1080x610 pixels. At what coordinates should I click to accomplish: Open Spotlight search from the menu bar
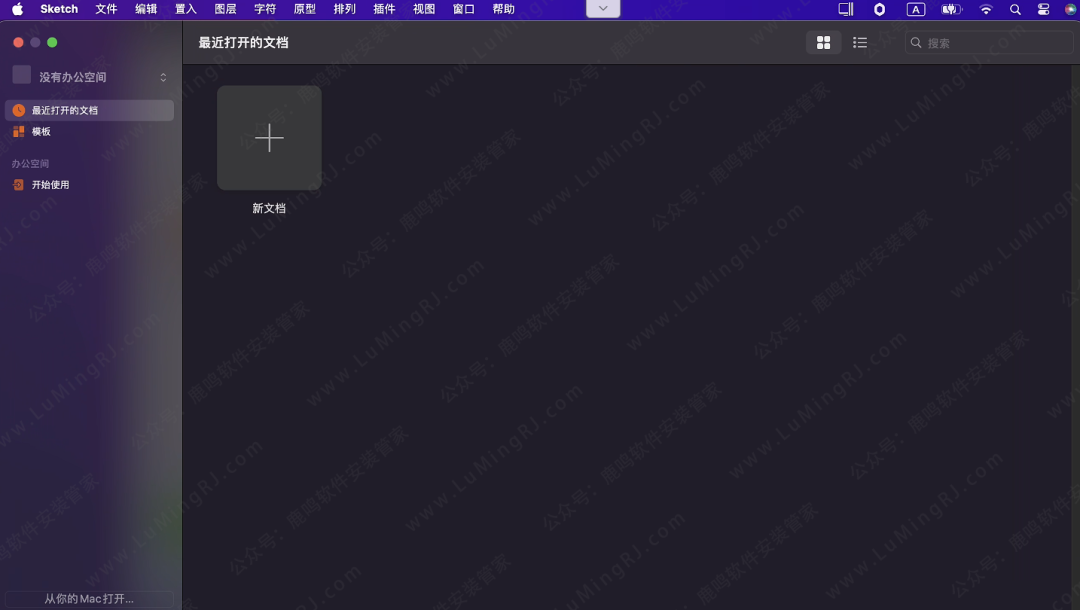tap(1015, 9)
